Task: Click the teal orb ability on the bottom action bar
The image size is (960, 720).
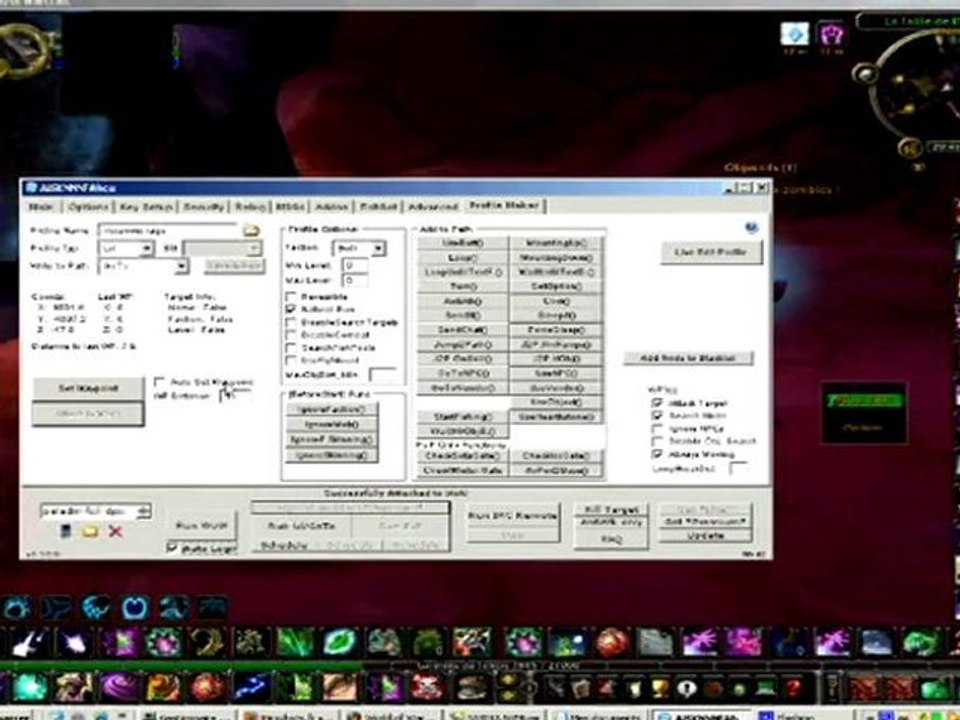Action: [29, 687]
